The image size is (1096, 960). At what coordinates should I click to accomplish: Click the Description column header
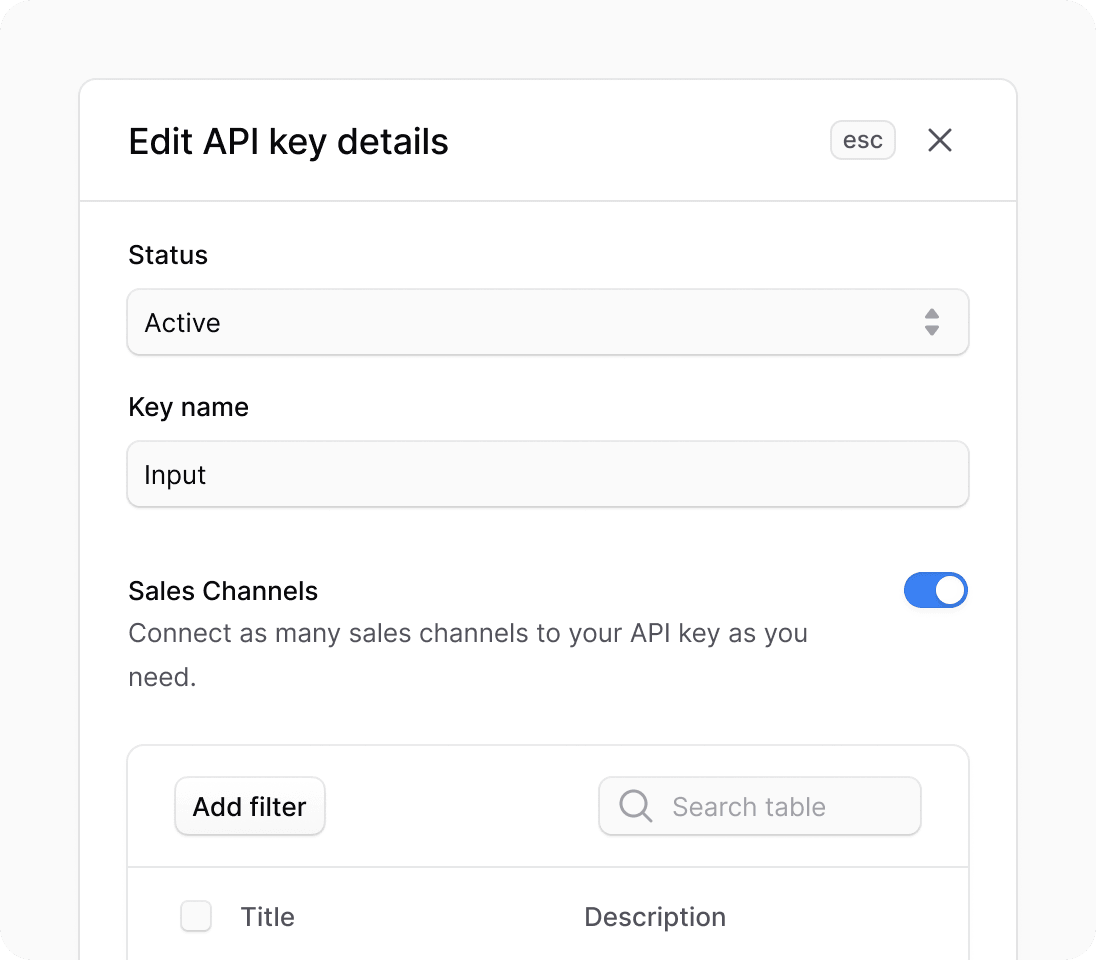[655, 917]
